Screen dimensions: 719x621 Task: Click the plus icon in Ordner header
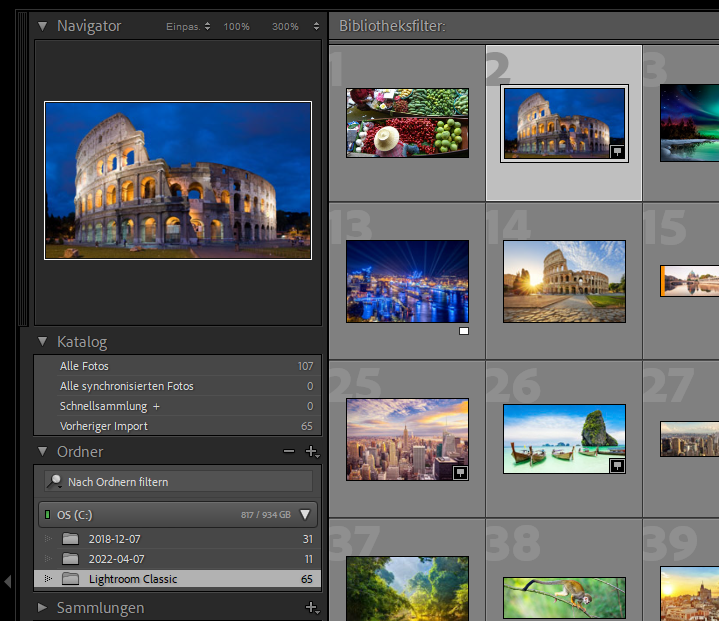click(312, 452)
